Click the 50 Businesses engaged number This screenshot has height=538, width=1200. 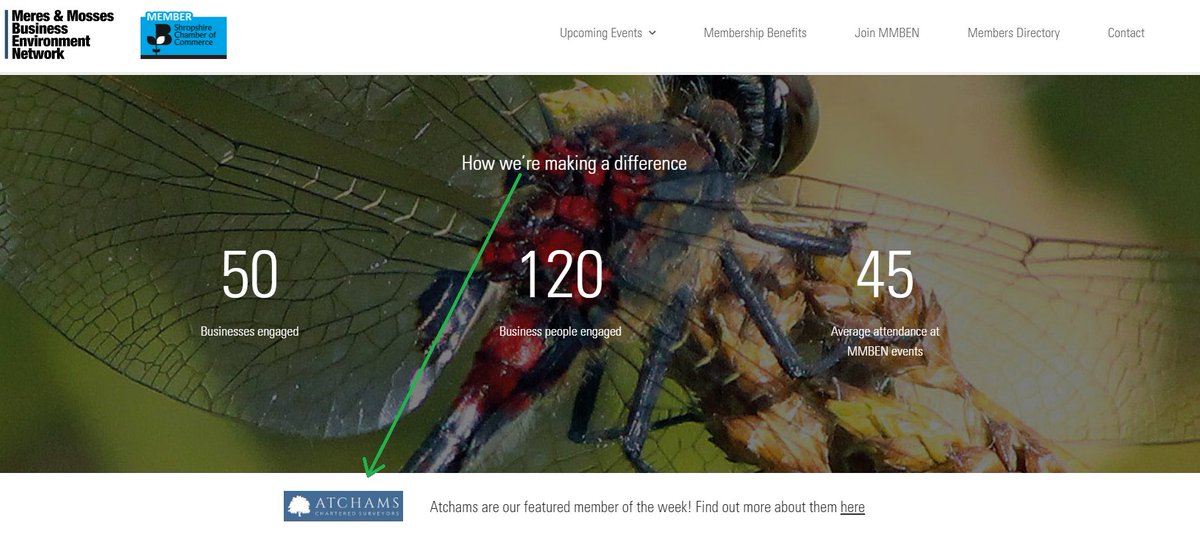point(249,275)
